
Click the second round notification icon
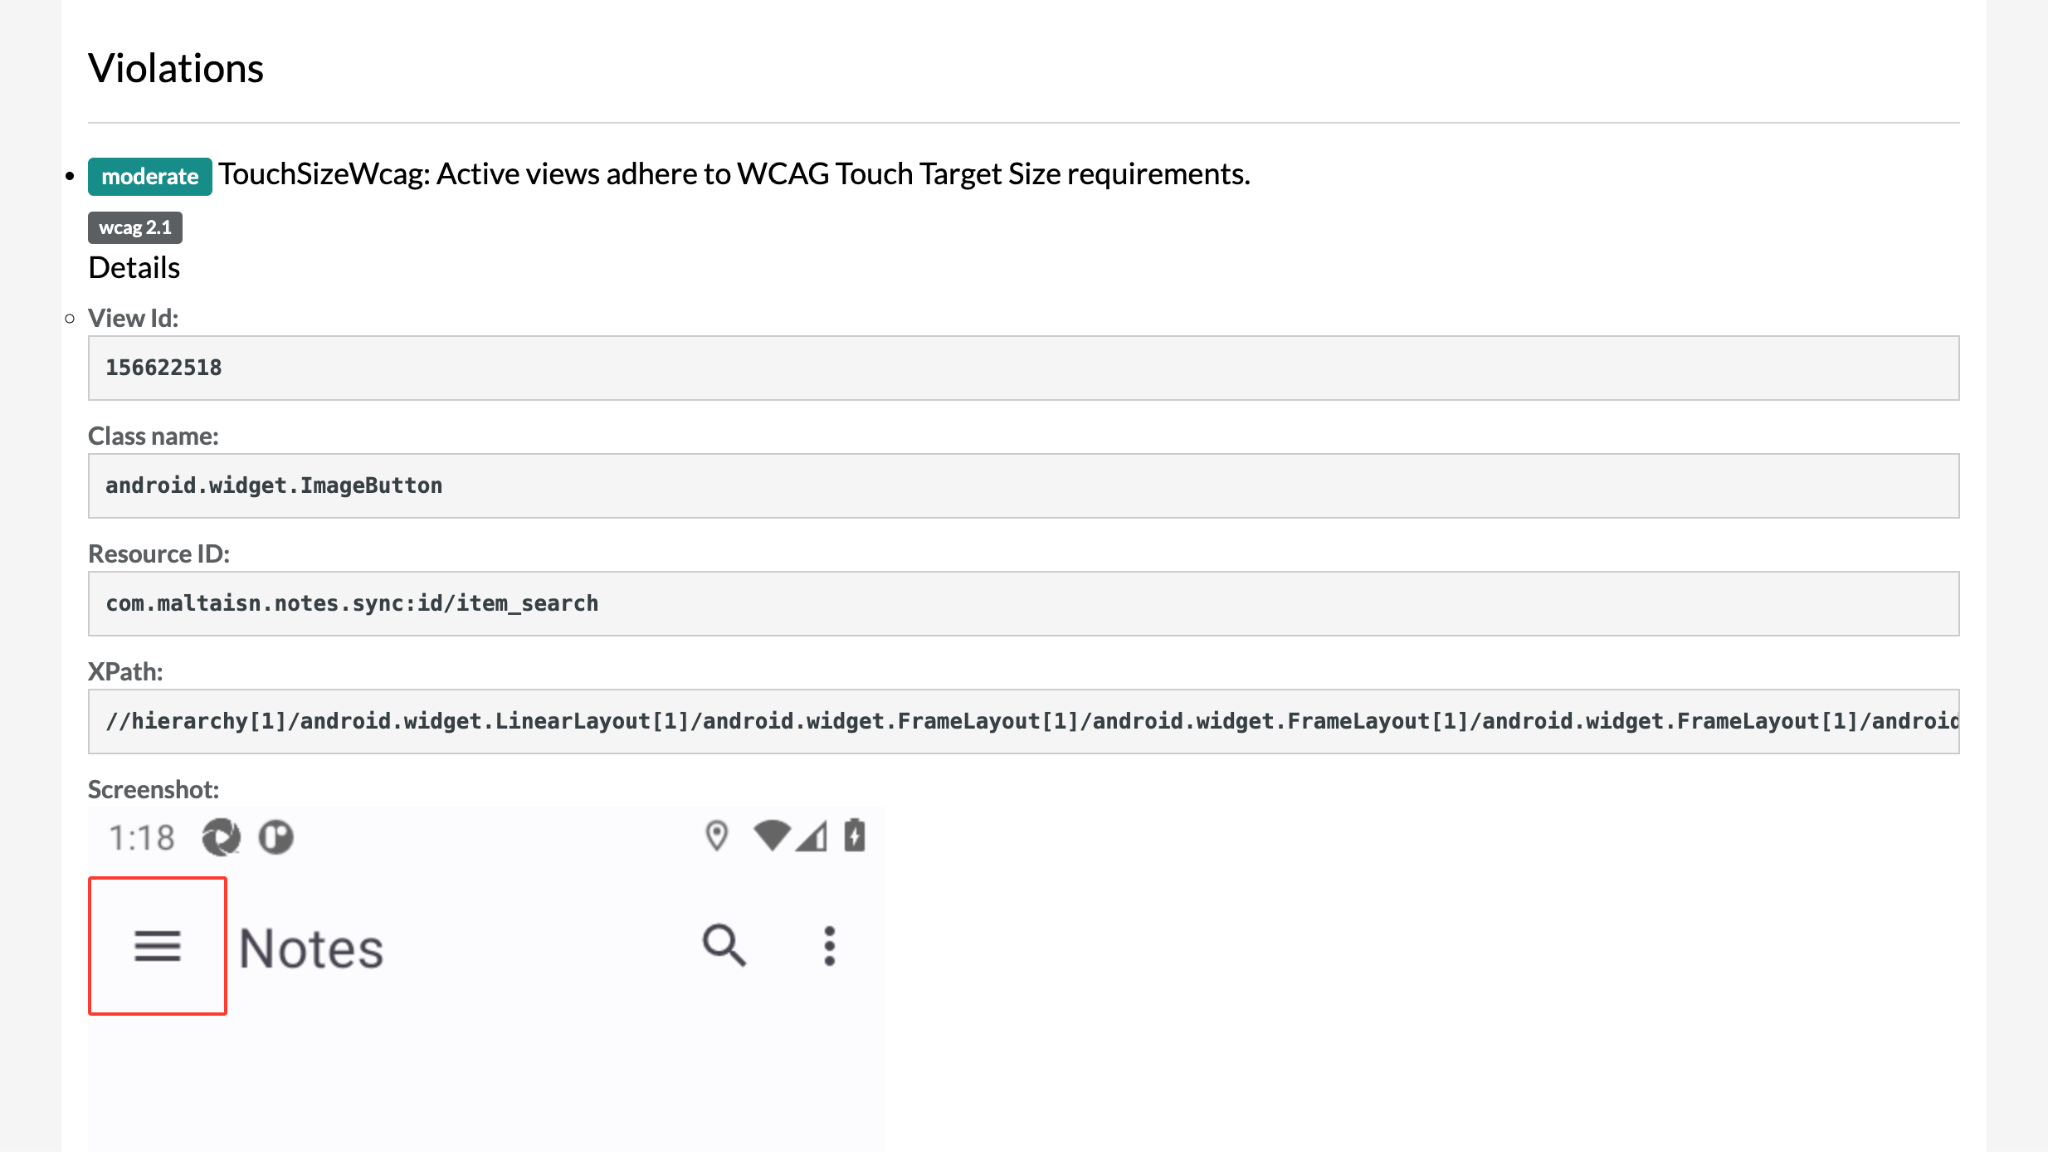[x=276, y=837]
